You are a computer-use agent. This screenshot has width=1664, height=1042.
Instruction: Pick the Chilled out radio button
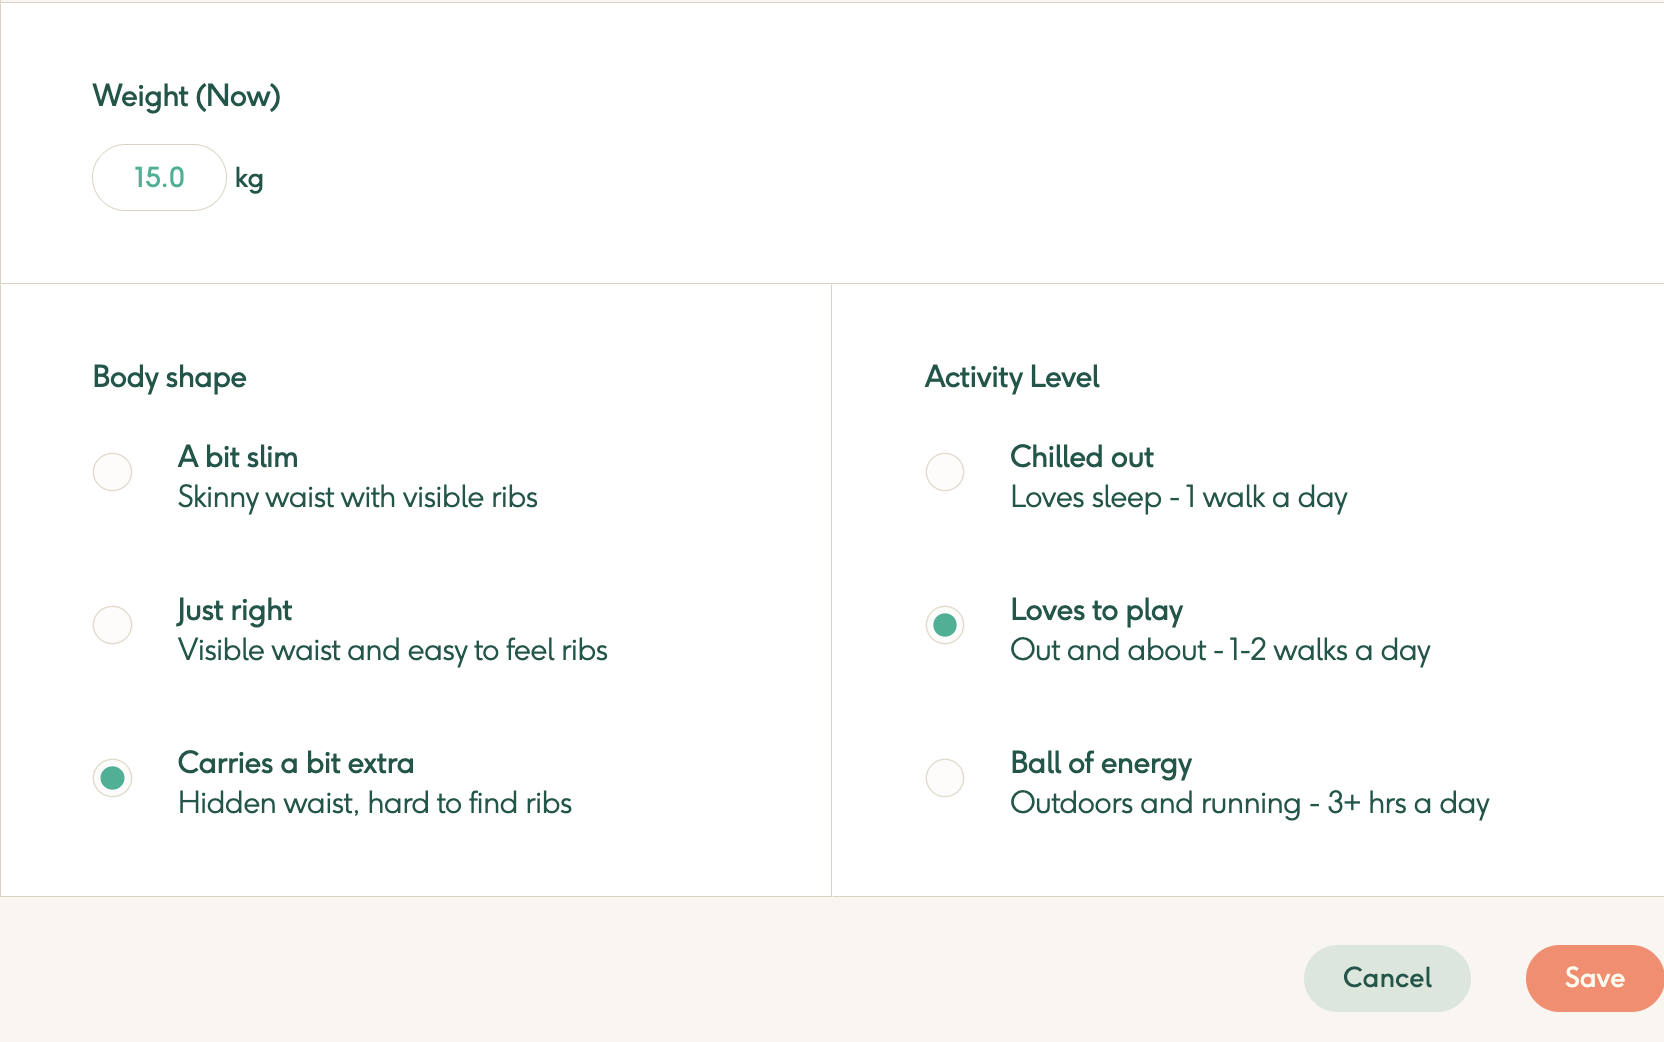tap(945, 472)
